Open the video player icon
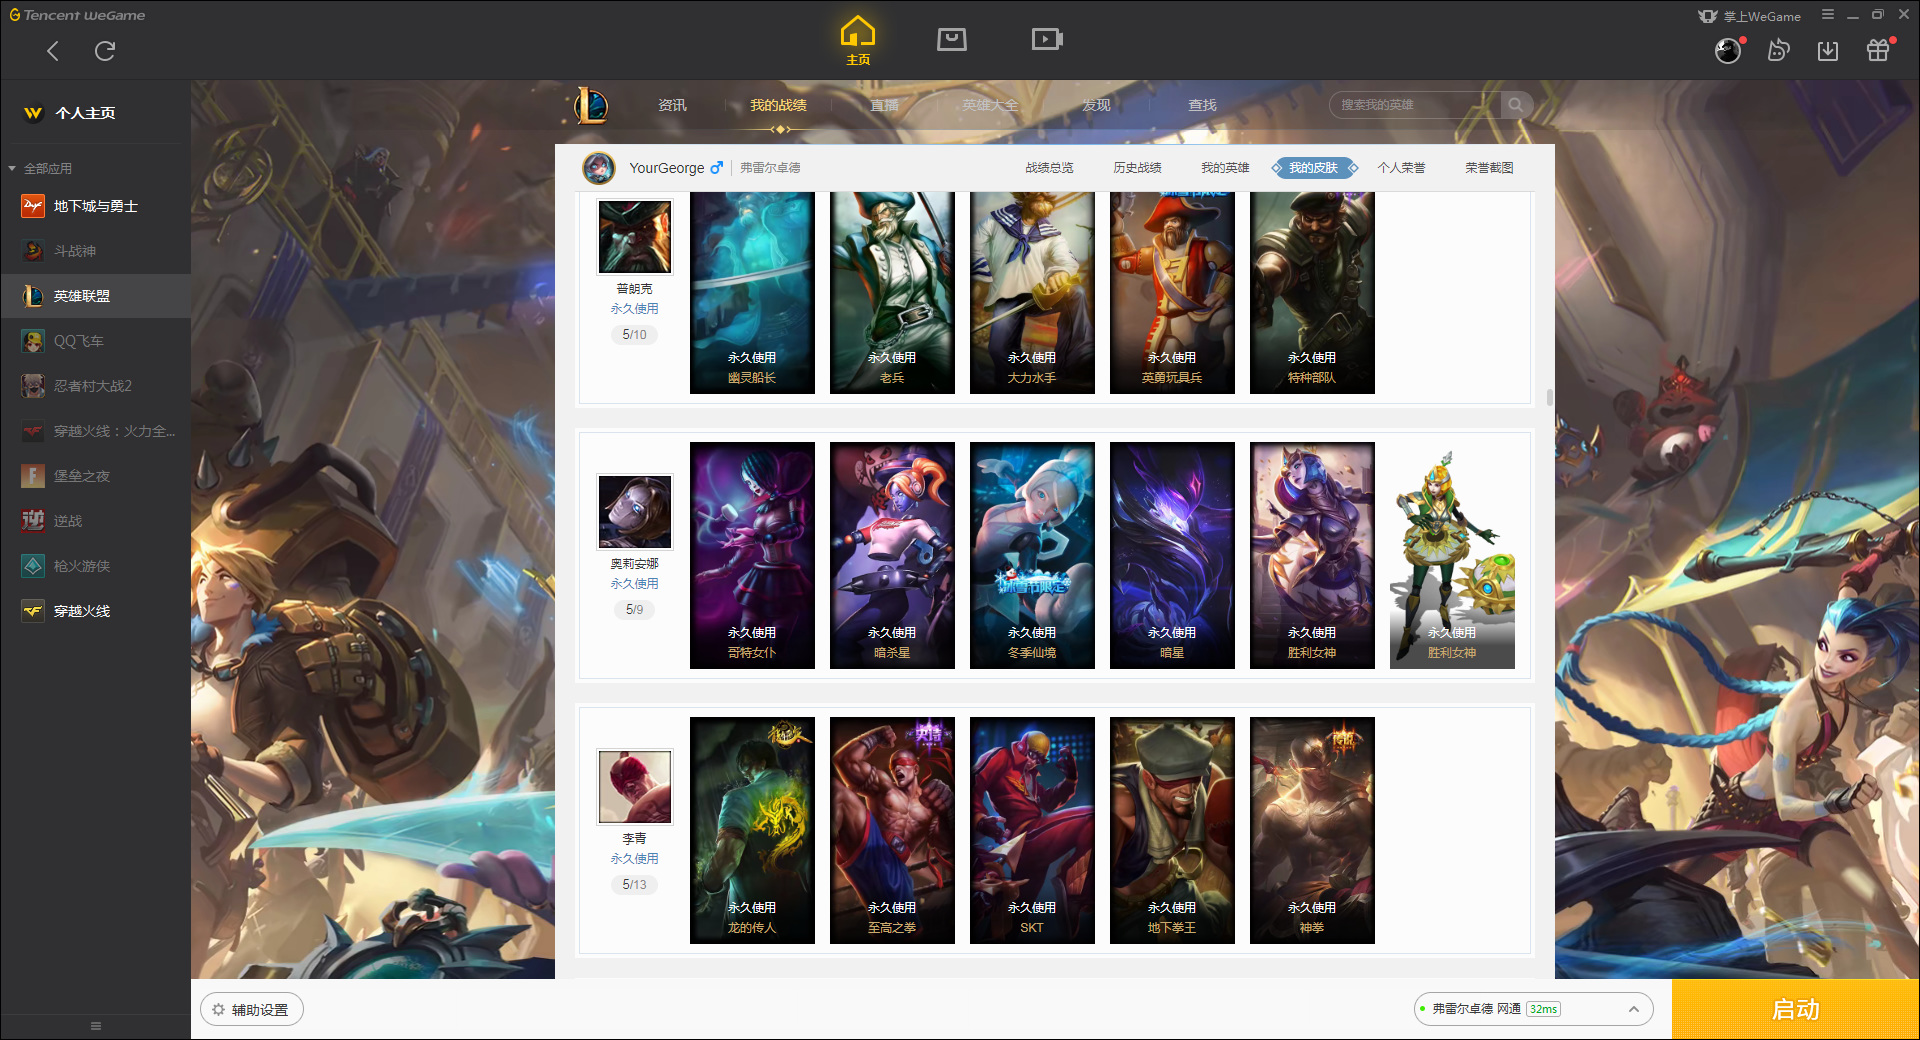The width and height of the screenshot is (1920, 1040). (x=1047, y=39)
